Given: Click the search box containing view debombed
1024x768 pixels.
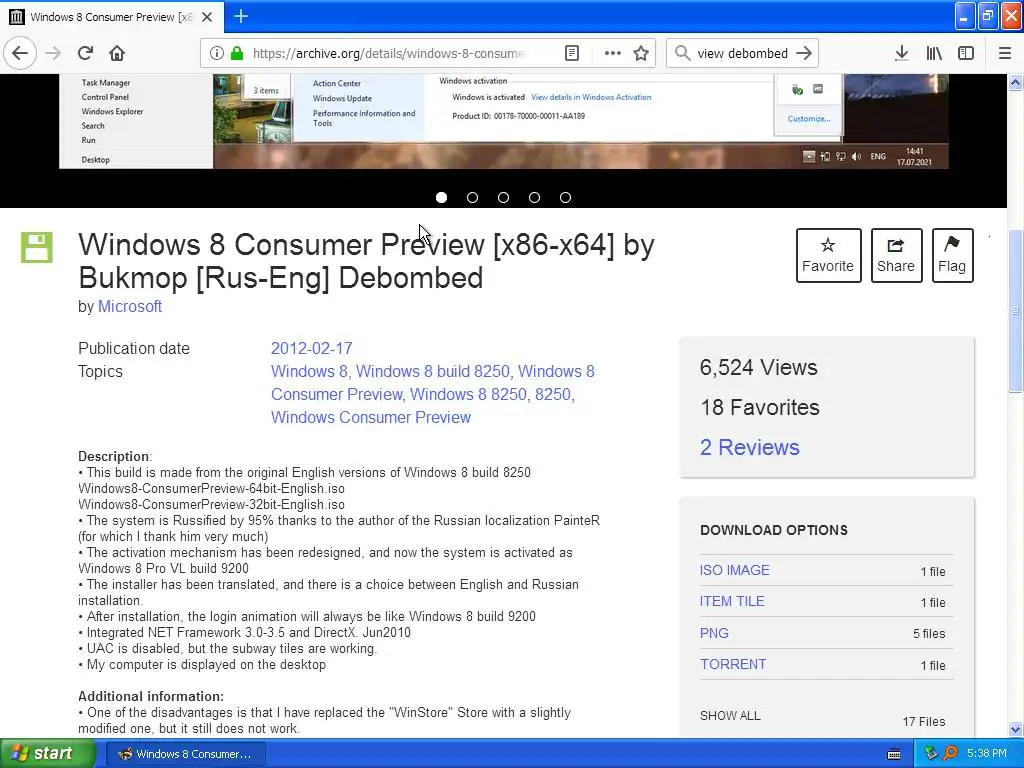Looking at the screenshot, I should [x=742, y=53].
